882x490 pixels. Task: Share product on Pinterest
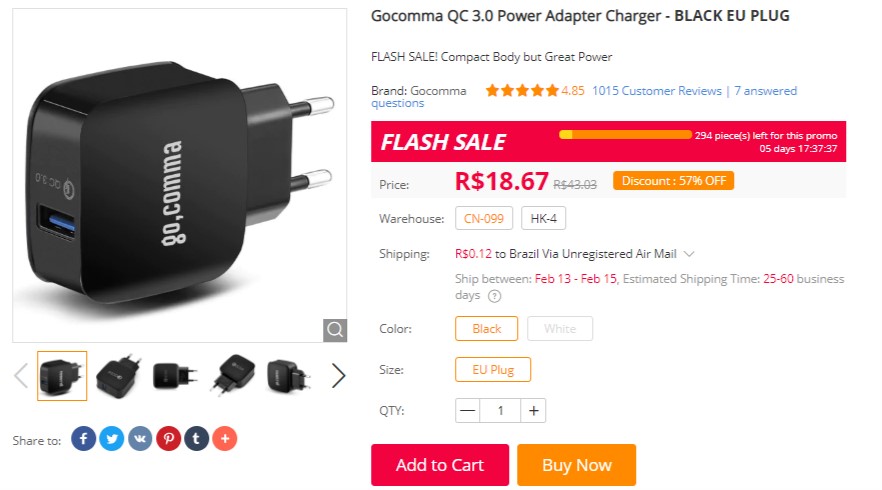(x=168, y=438)
